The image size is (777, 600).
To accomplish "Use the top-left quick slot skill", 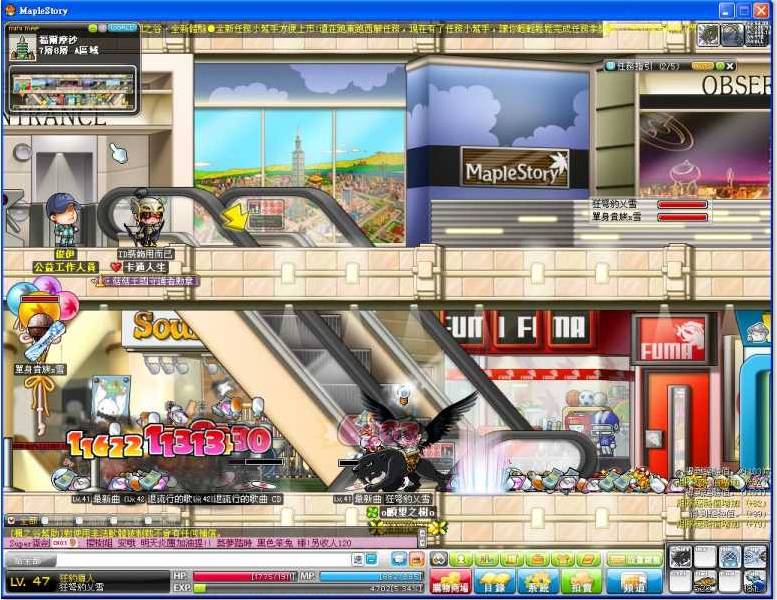I will [x=680, y=557].
